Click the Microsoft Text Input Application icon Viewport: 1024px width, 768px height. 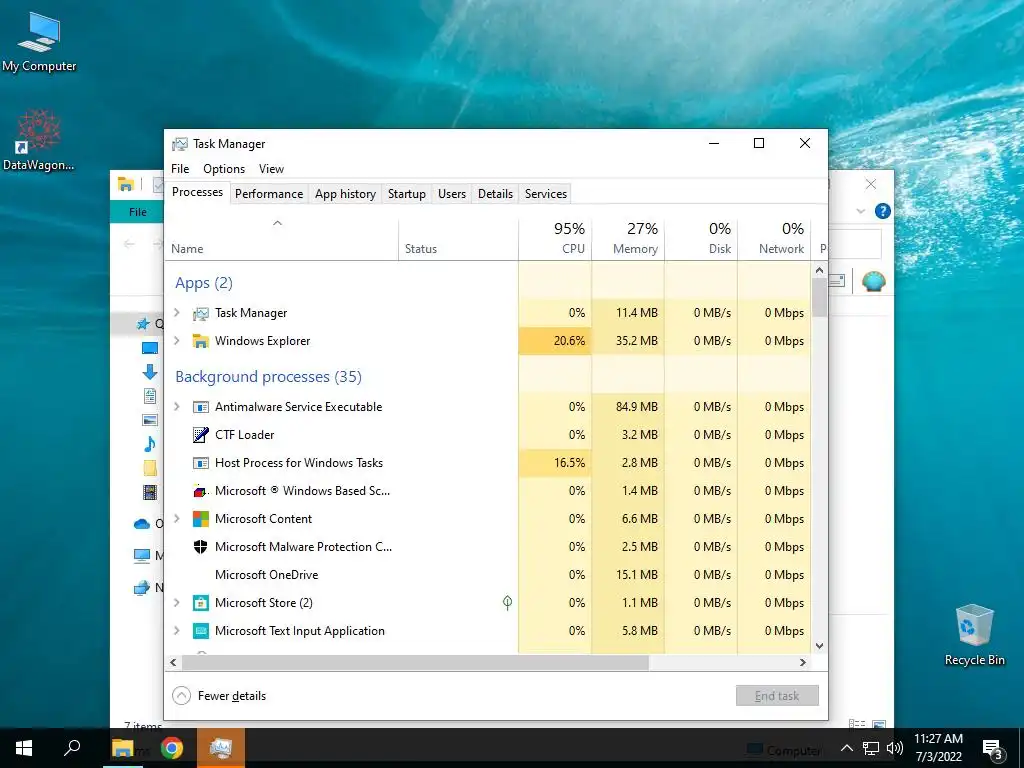coord(200,631)
